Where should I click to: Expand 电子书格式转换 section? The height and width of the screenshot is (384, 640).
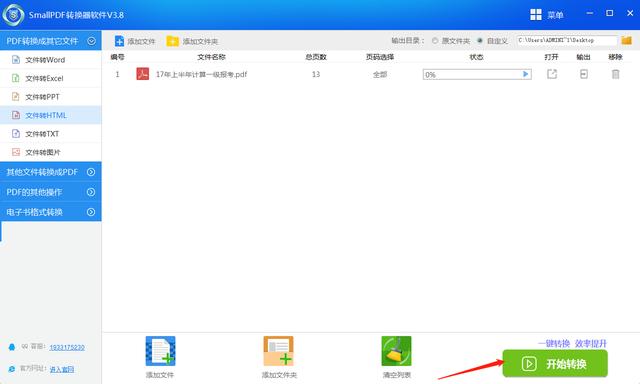tap(51, 212)
